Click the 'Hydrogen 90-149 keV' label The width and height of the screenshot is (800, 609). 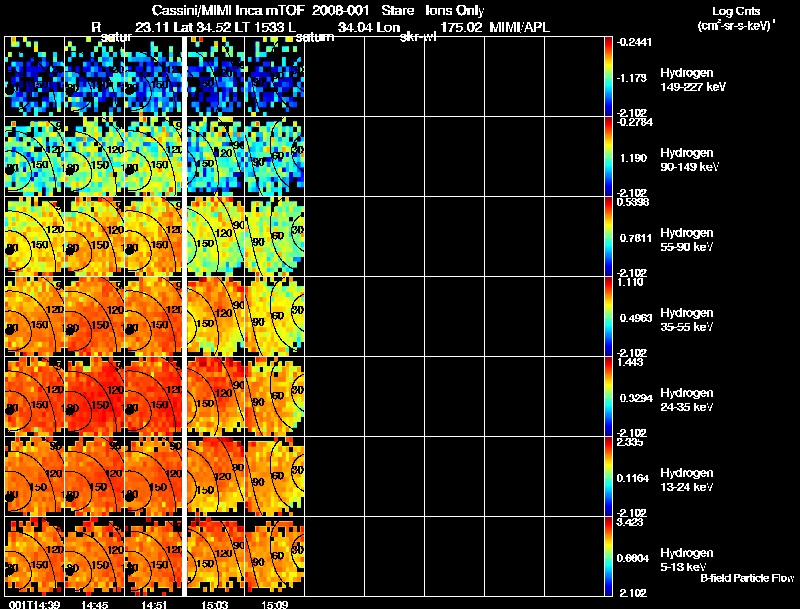click(x=690, y=160)
